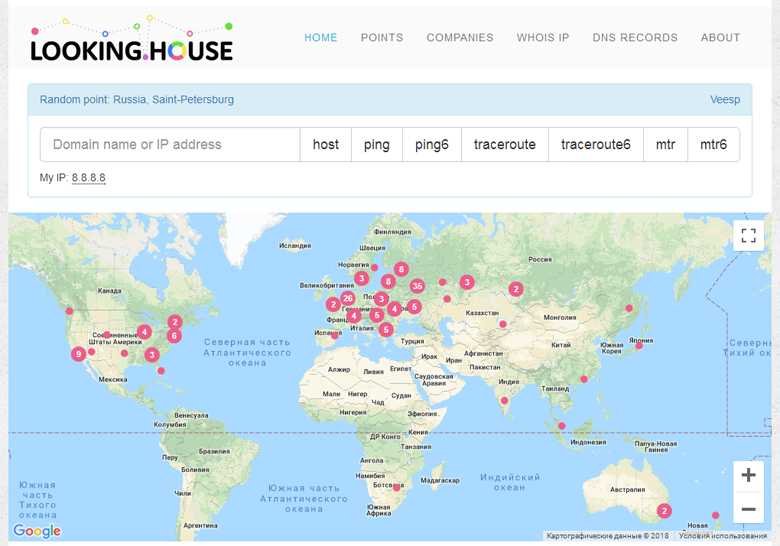Viewport: 780px width, 546px height.
Task: Click the marker in southern China Hong Kong
Action: [x=584, y=379]
